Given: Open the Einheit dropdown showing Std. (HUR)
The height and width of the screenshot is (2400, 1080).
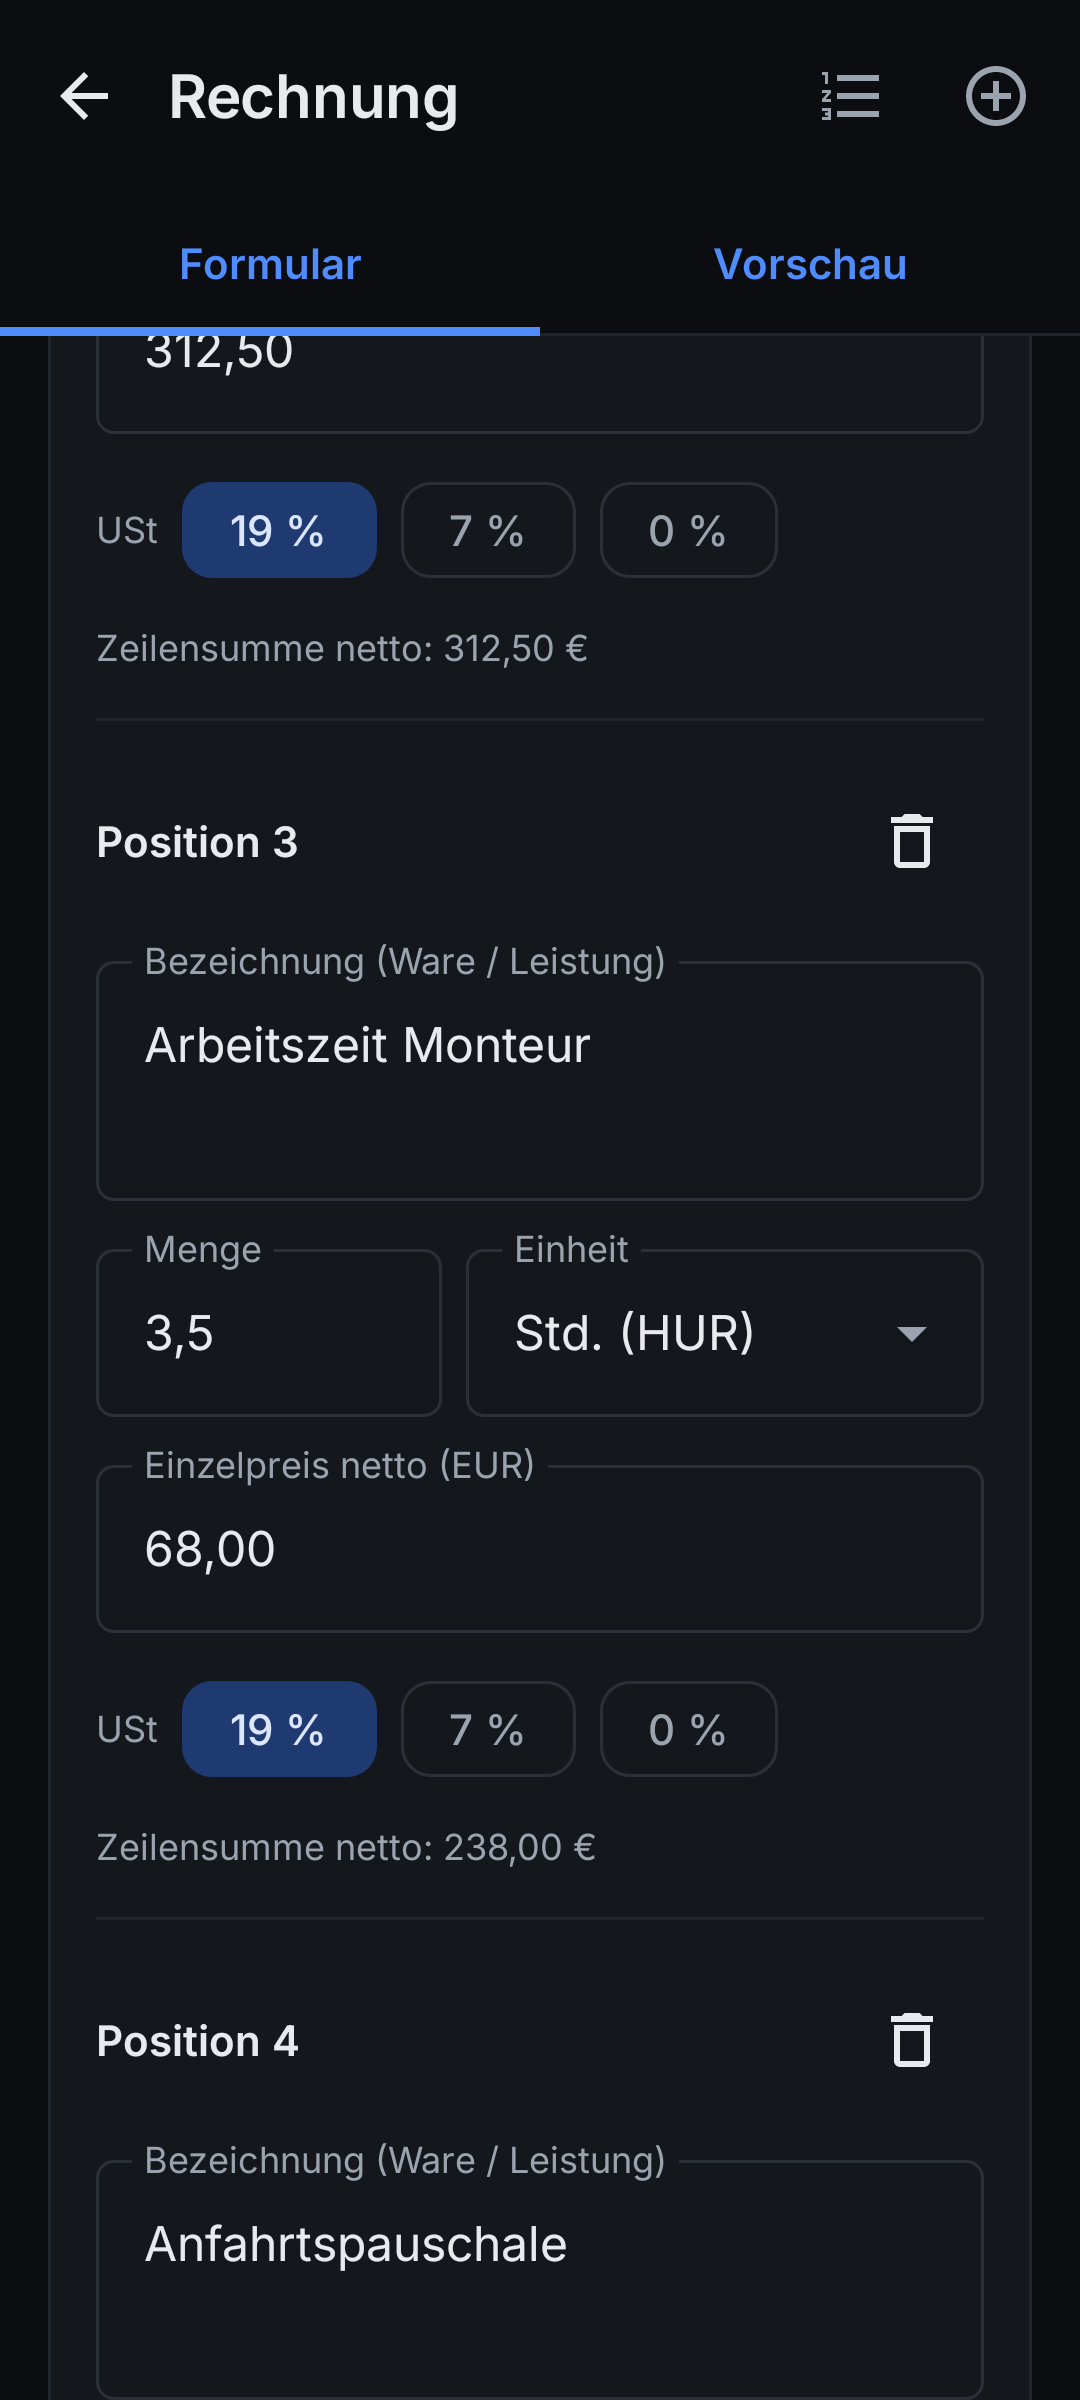Looking at the screenshot, I should tap(725, 1333).
